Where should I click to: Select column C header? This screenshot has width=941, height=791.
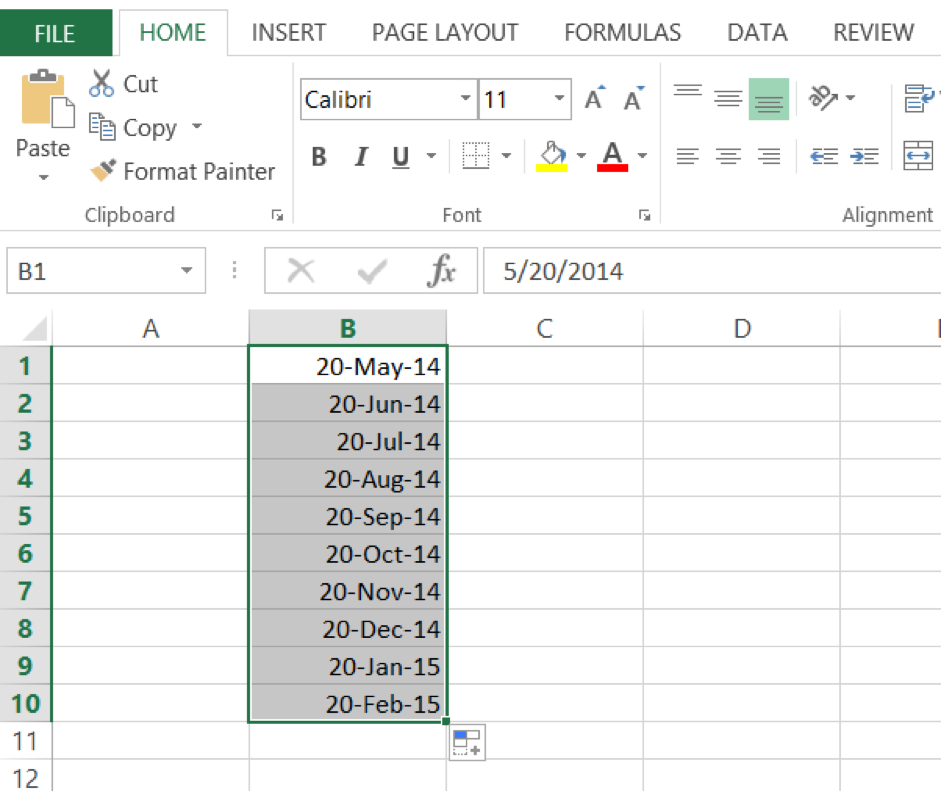[x=544, y=328]
